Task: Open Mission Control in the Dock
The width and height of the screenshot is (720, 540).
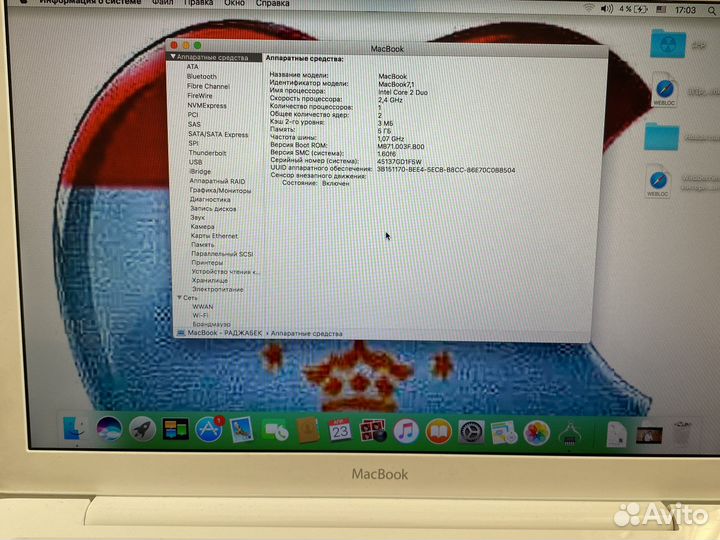Action: point(175,430)
